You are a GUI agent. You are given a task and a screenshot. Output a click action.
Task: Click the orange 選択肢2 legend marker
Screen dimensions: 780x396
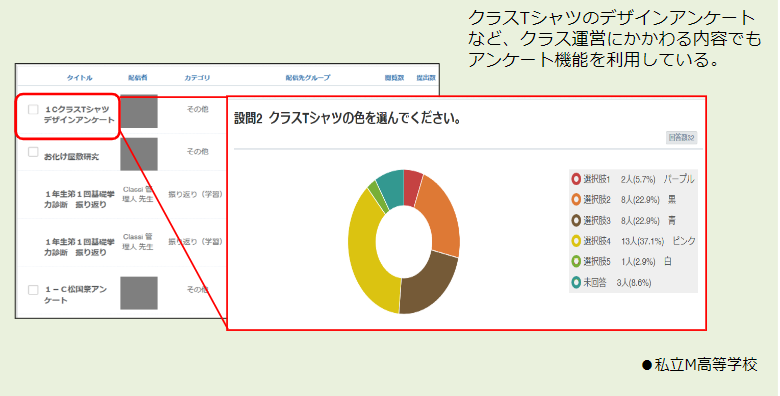[576, 199]
